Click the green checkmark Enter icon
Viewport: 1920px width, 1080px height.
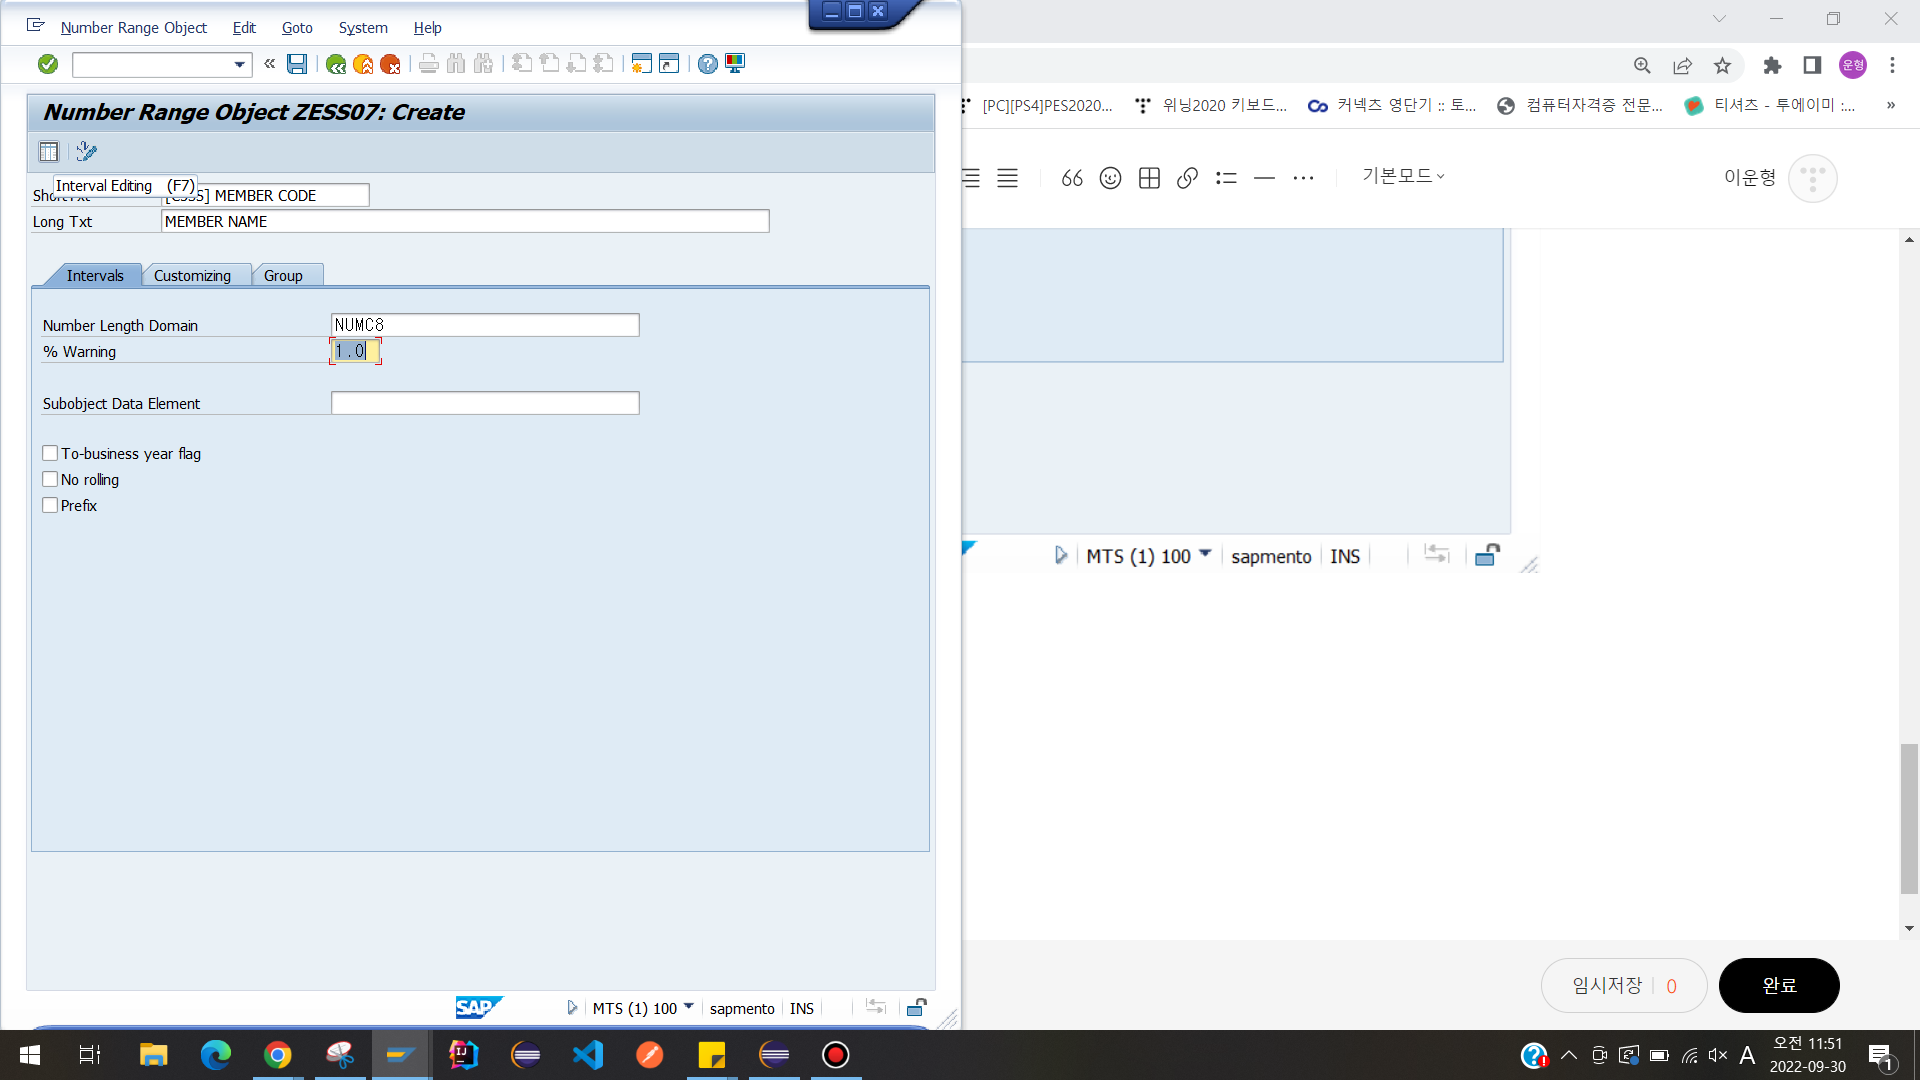(x=47, y=64)
